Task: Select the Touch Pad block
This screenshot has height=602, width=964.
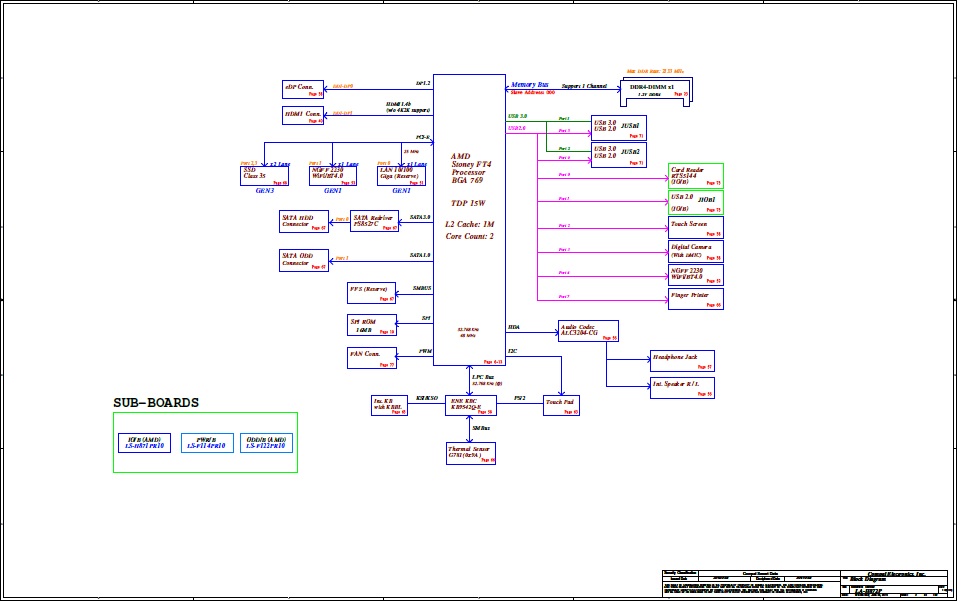Action: coord(560,404)
